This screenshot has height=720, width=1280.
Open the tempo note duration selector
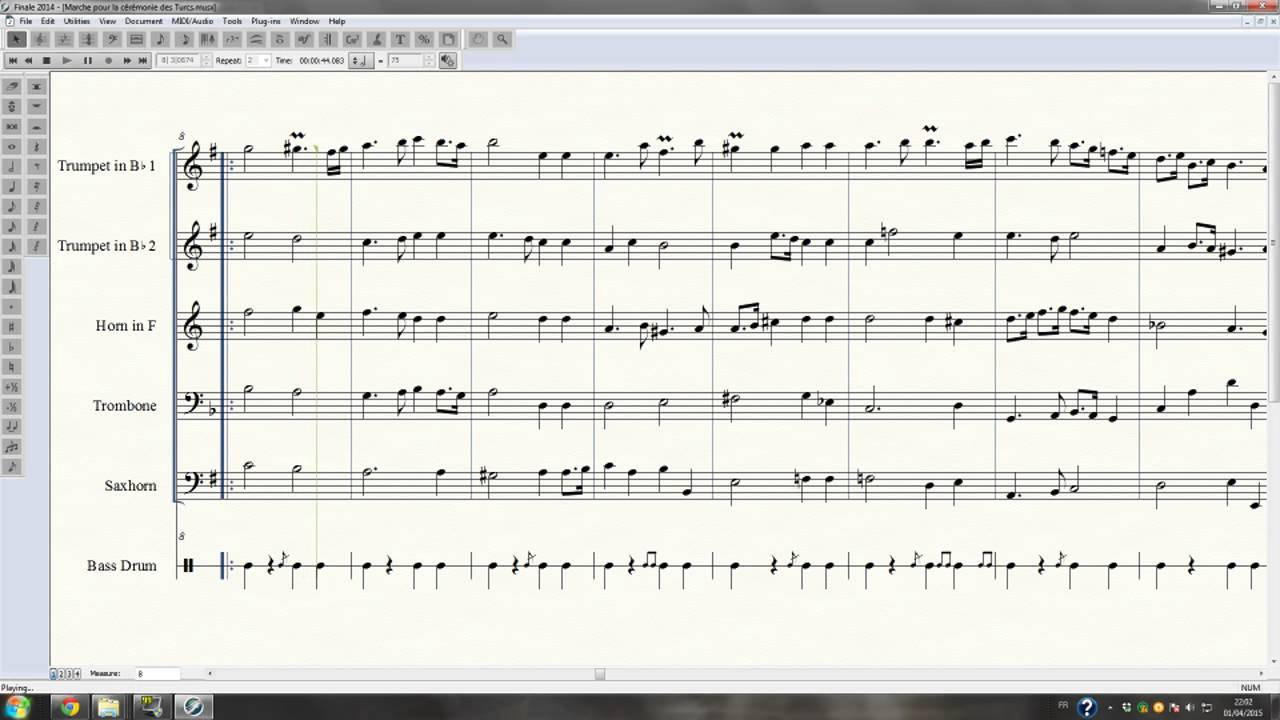tap(362, 61)
